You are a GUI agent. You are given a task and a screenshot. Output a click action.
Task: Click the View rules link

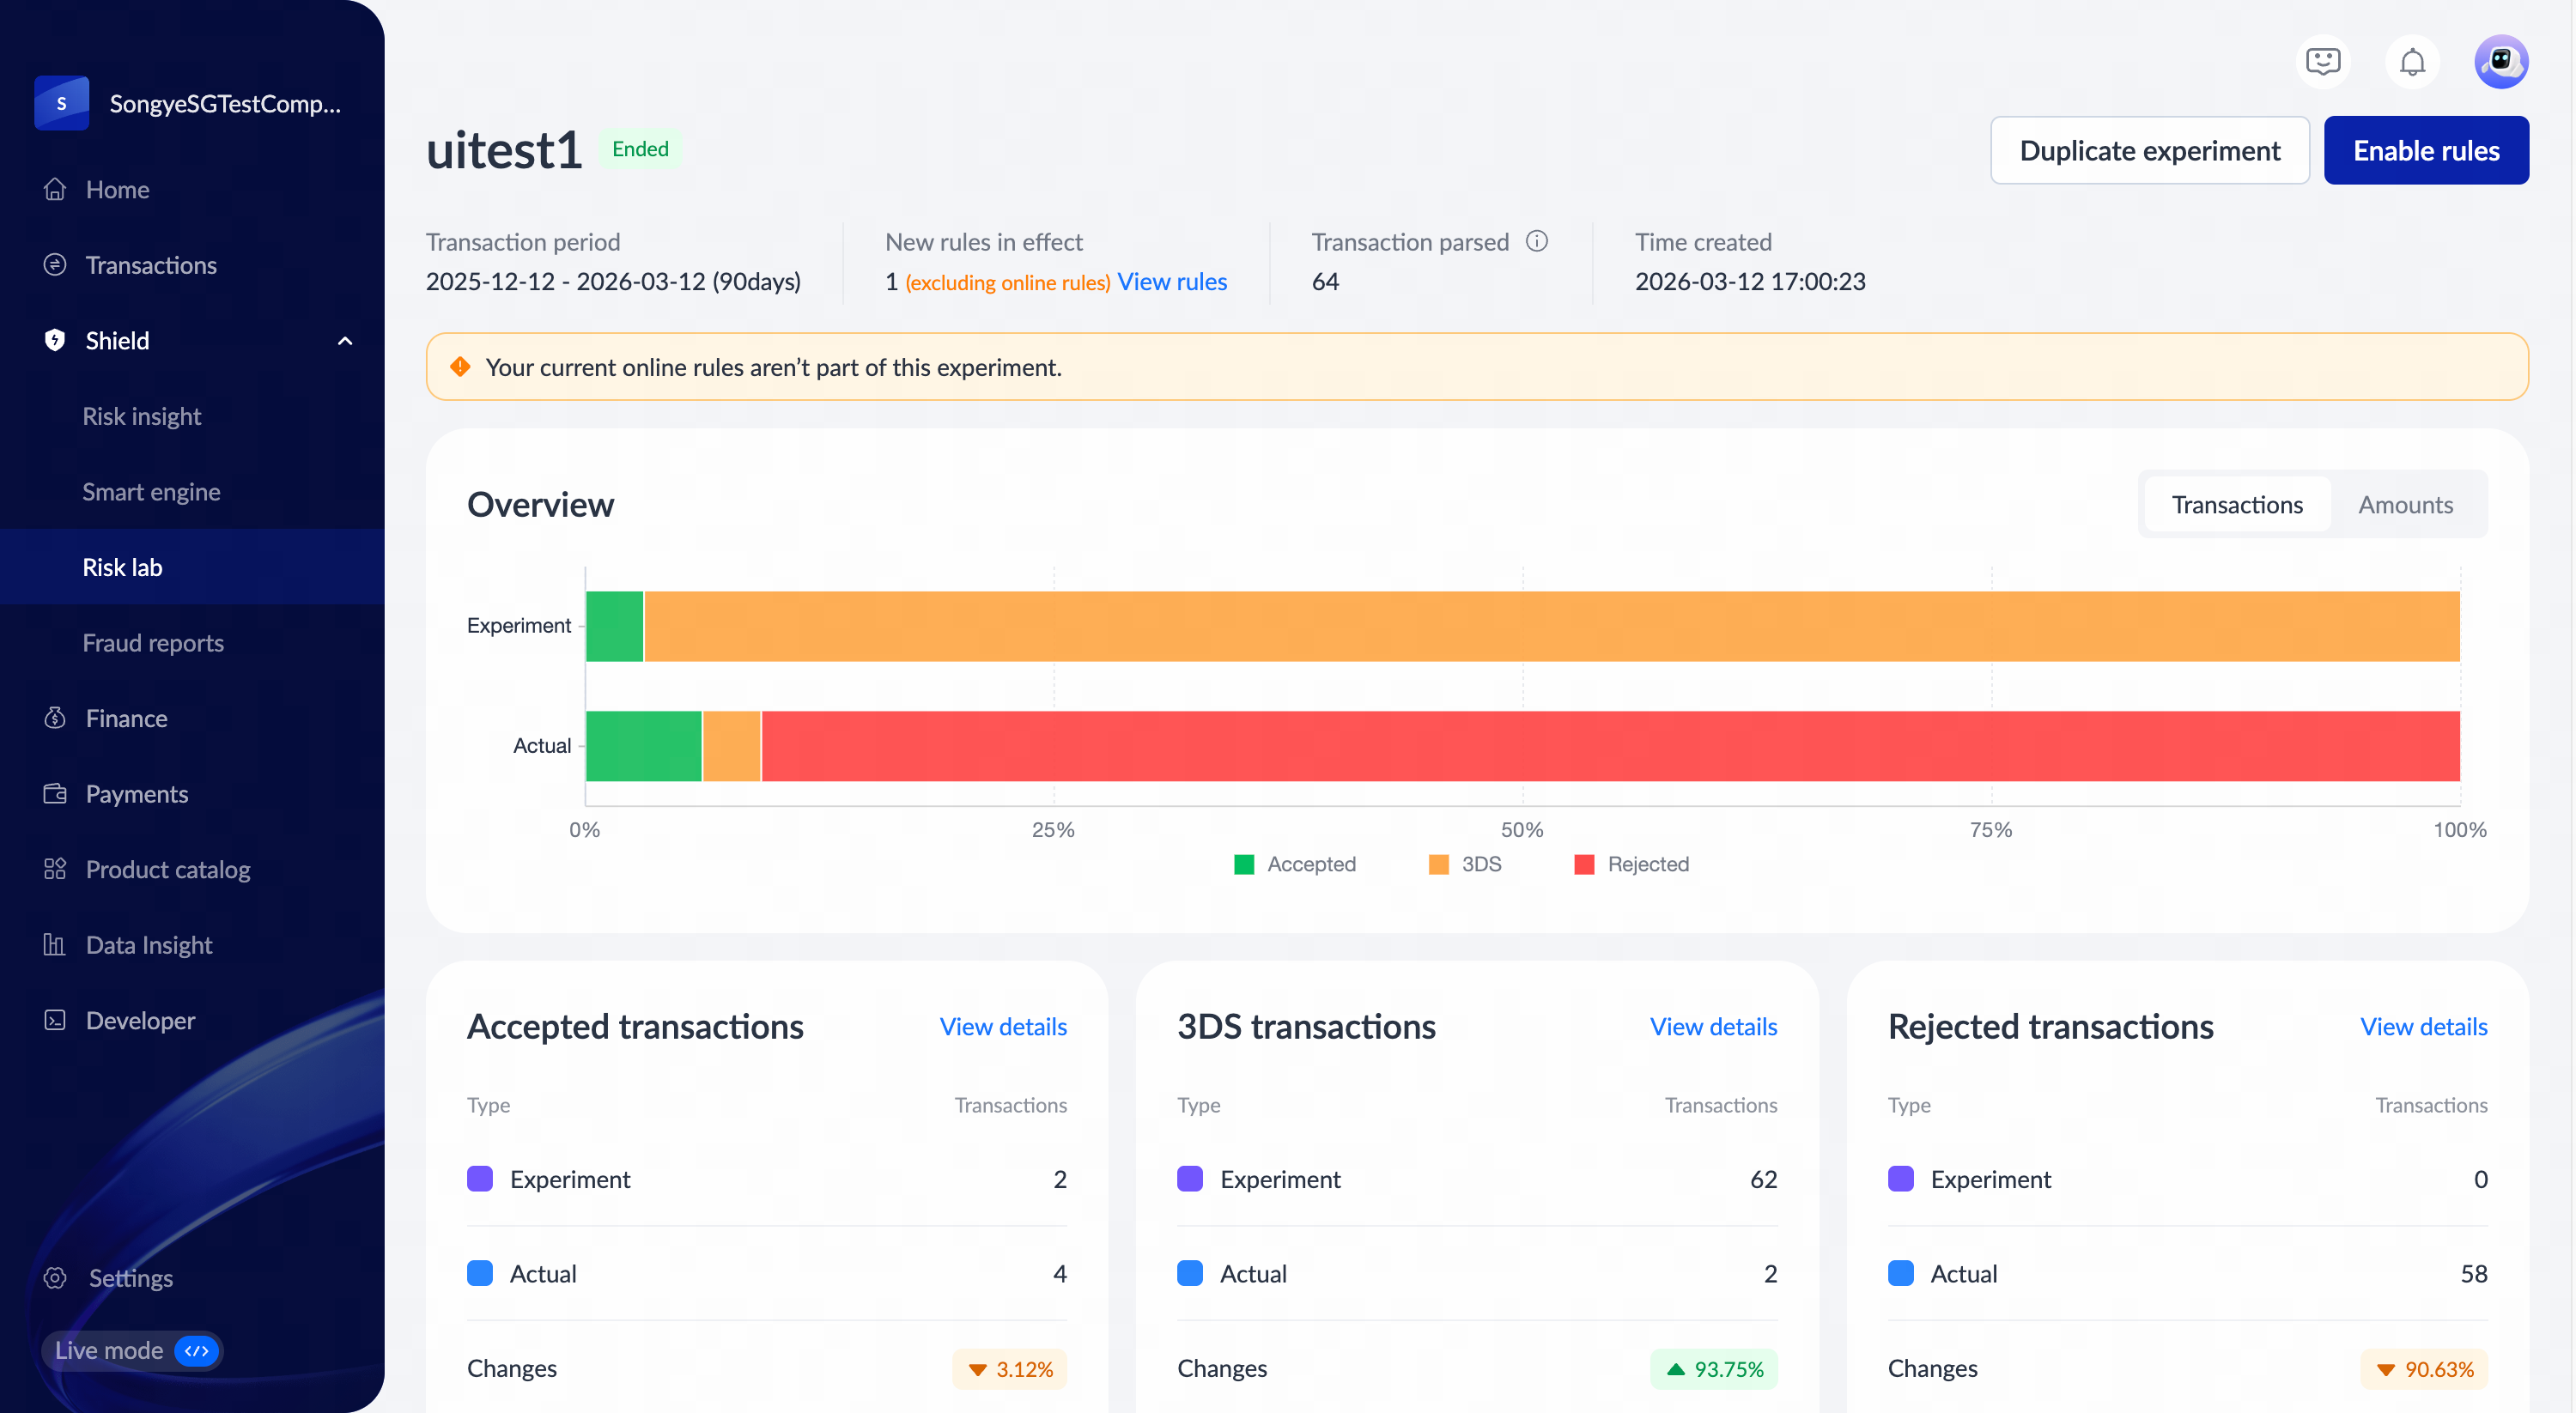[x=1171, y=282]
